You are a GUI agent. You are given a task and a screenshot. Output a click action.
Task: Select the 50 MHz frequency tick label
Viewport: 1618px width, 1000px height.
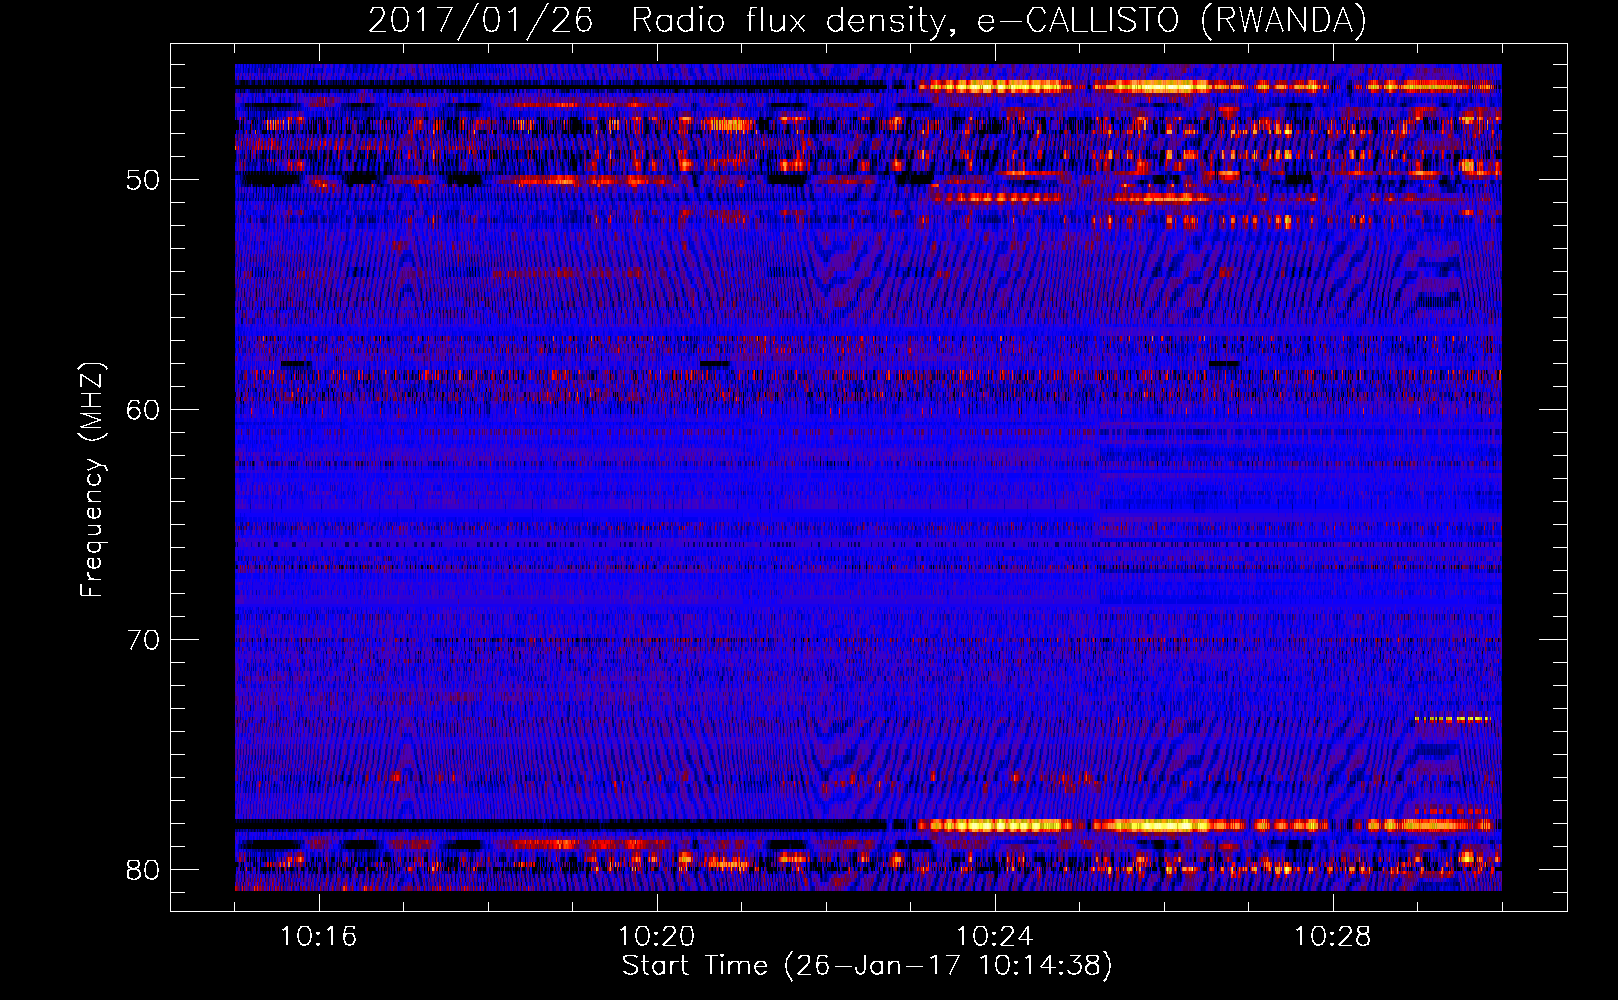pos(143,180)
